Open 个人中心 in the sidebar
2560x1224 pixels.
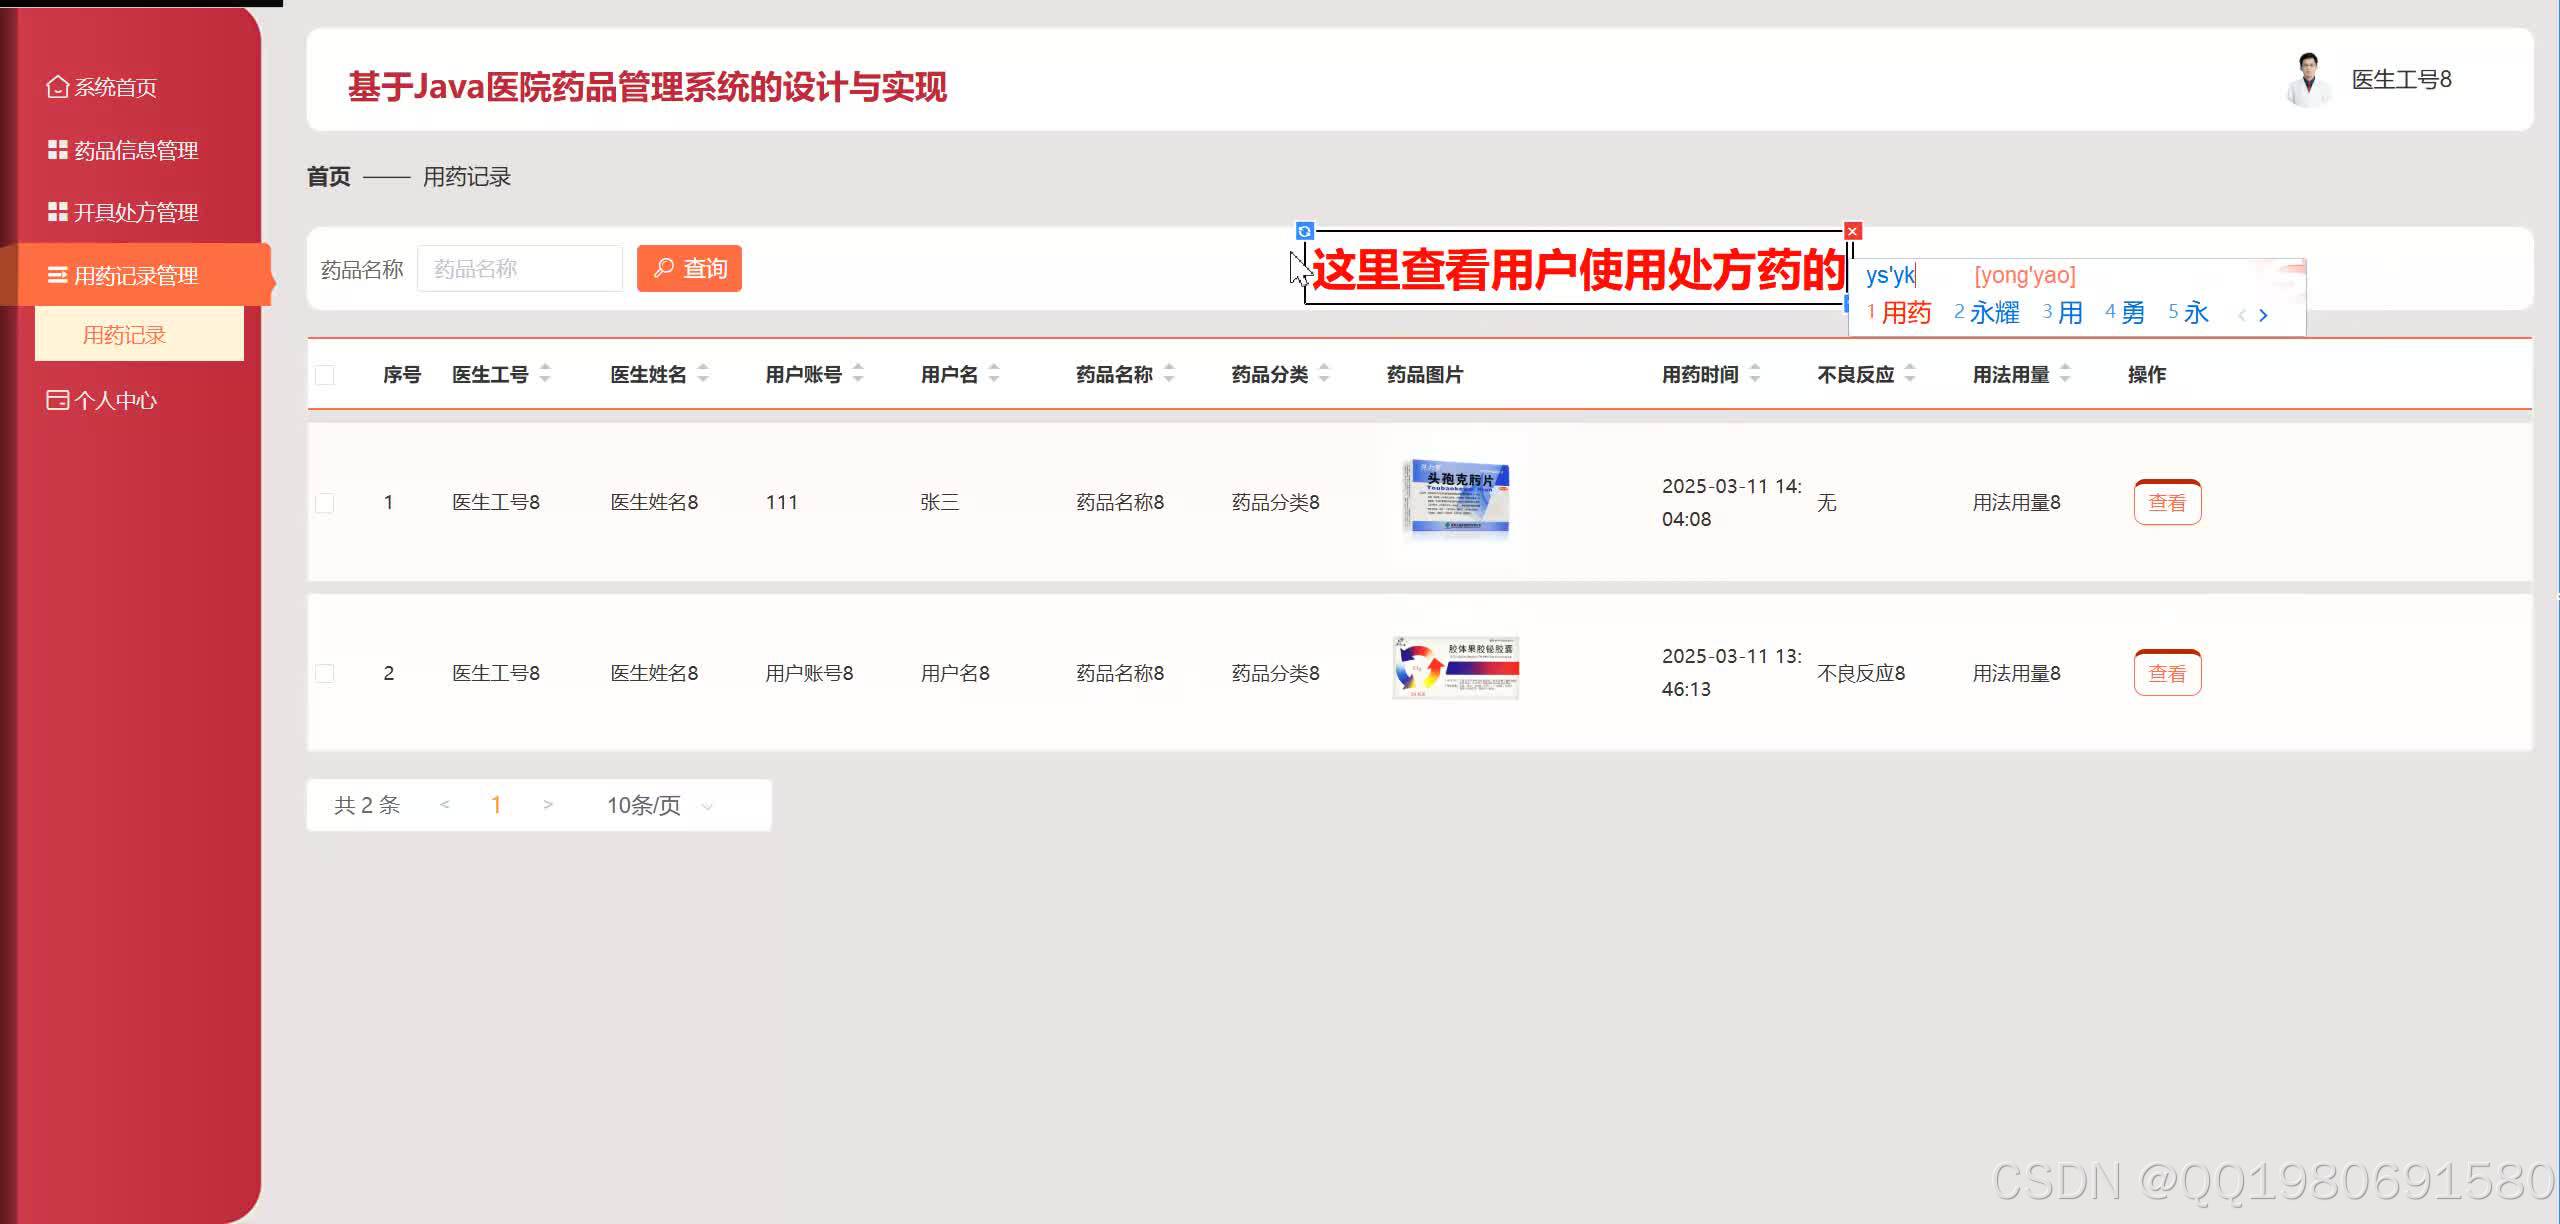[x=56, y=399]
